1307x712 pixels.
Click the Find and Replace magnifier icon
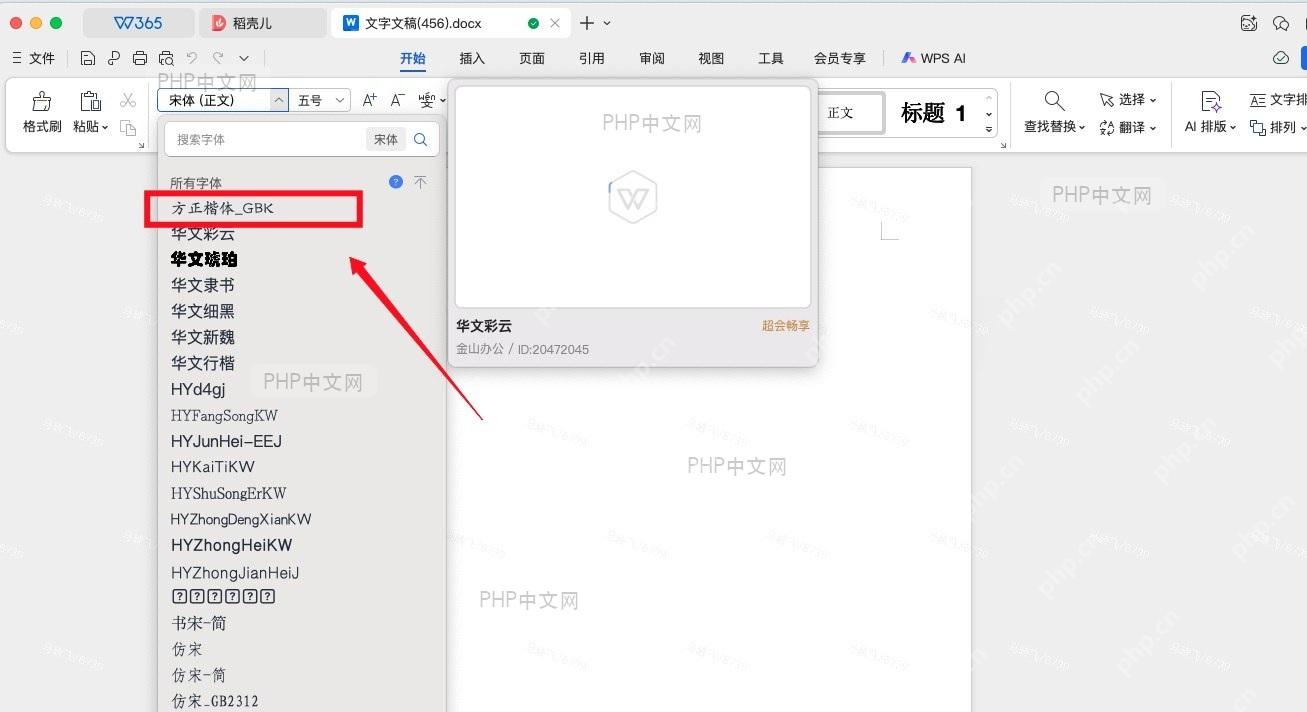[1054, 100]
